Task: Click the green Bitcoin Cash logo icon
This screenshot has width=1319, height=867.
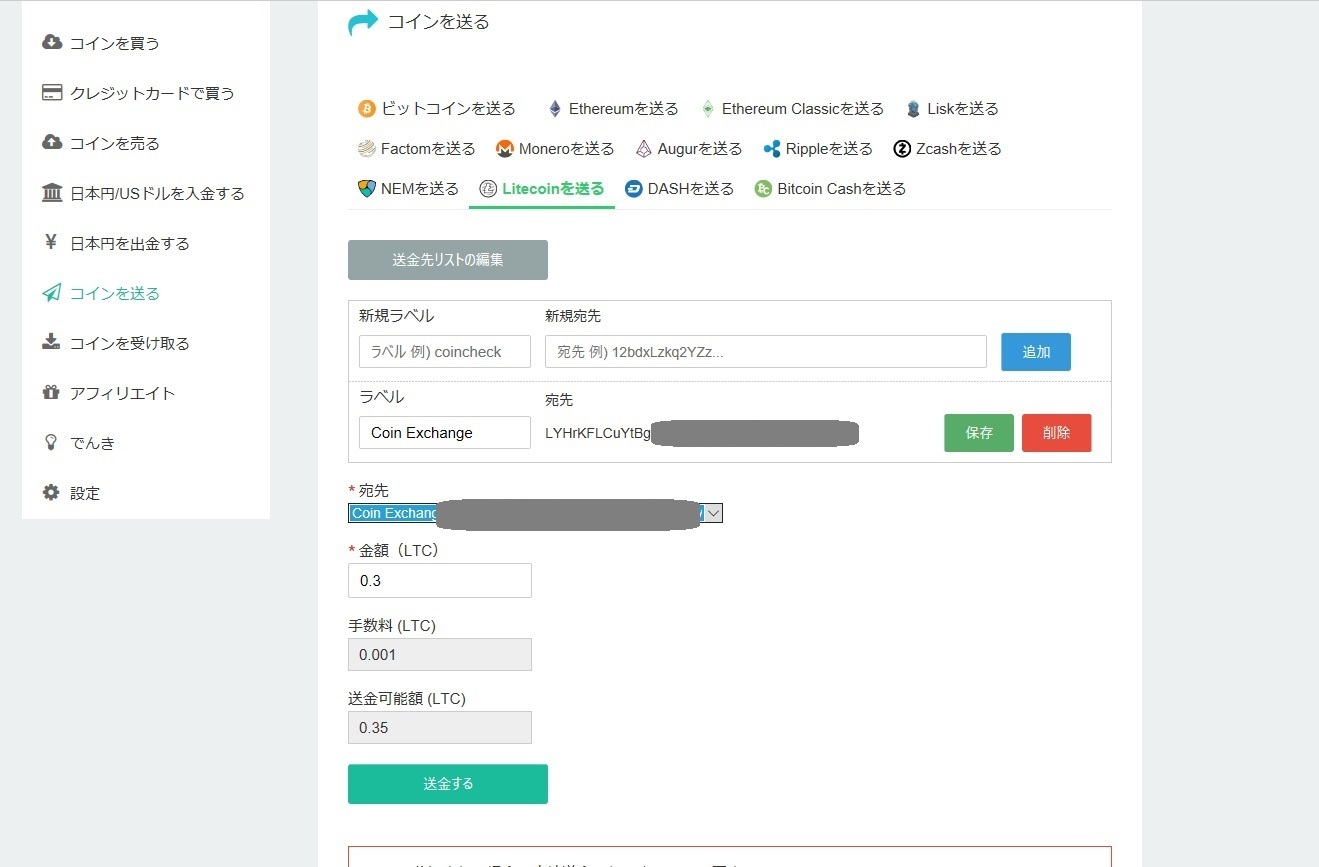Action: (763, 188)
